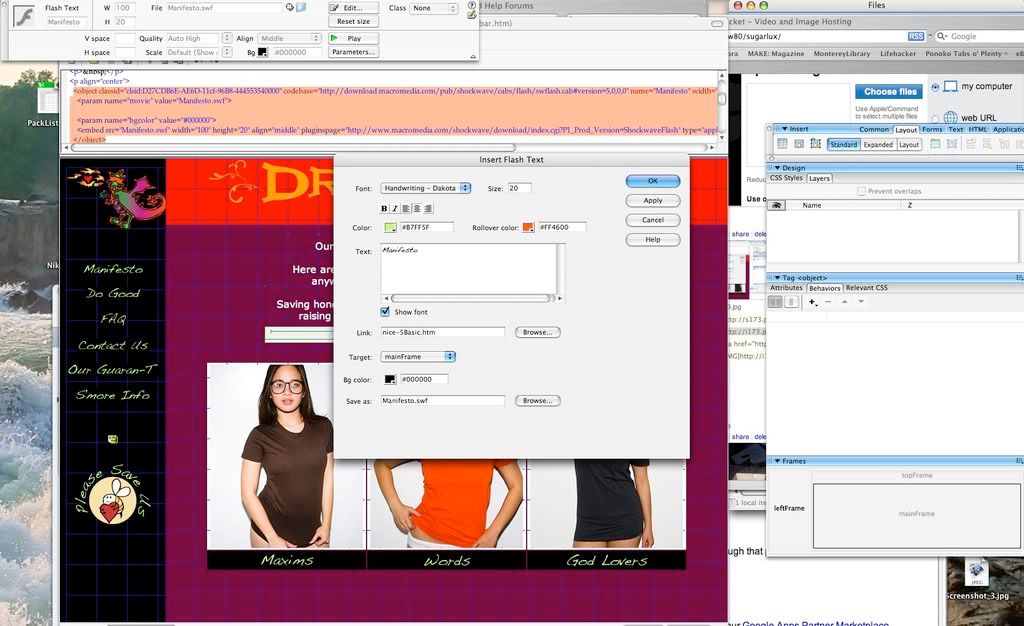Click the Insert Div Tag icon in Layout bar
This screenshot has width=1024, height=626.
[799, 144]
